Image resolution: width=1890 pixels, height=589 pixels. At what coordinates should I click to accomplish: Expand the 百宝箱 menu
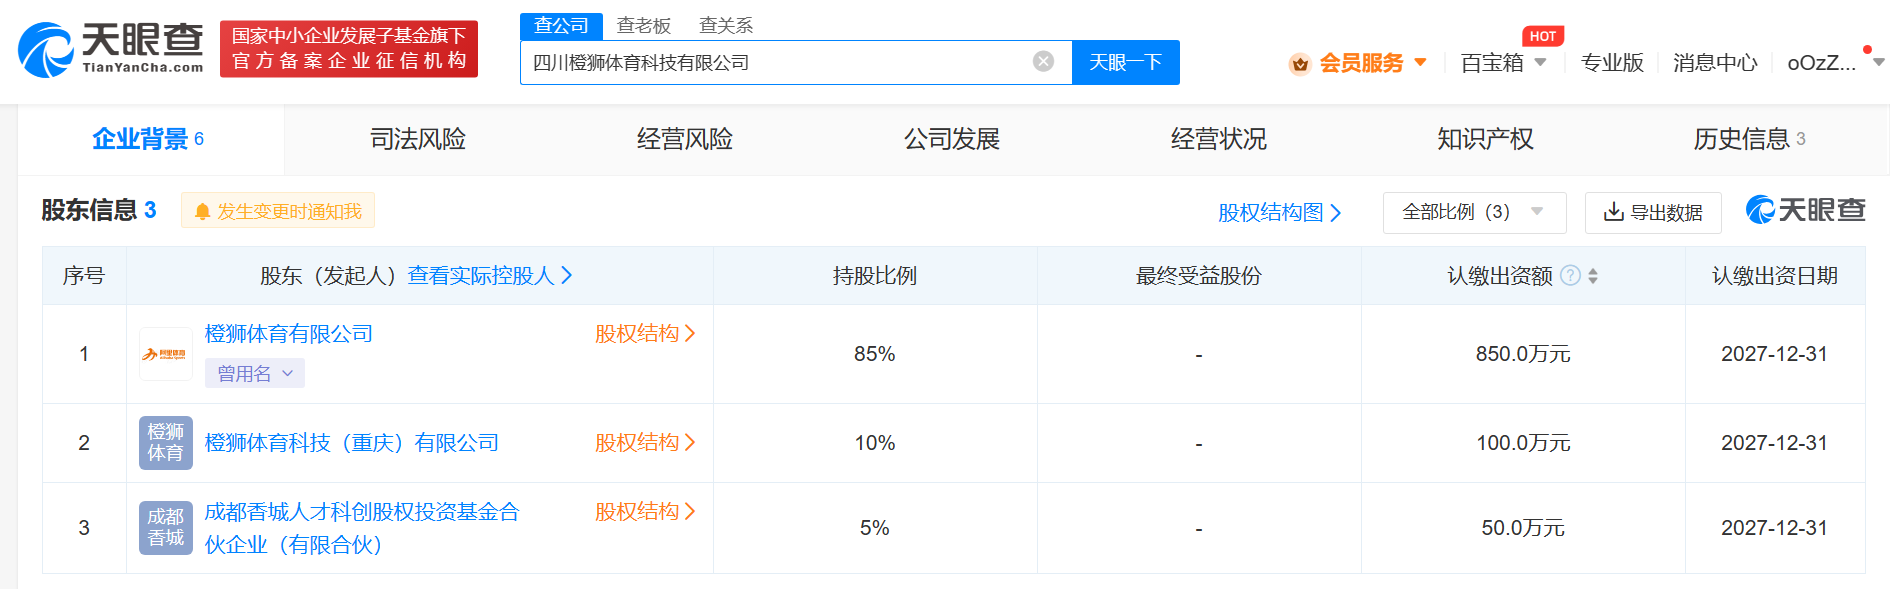[1503, 63]
